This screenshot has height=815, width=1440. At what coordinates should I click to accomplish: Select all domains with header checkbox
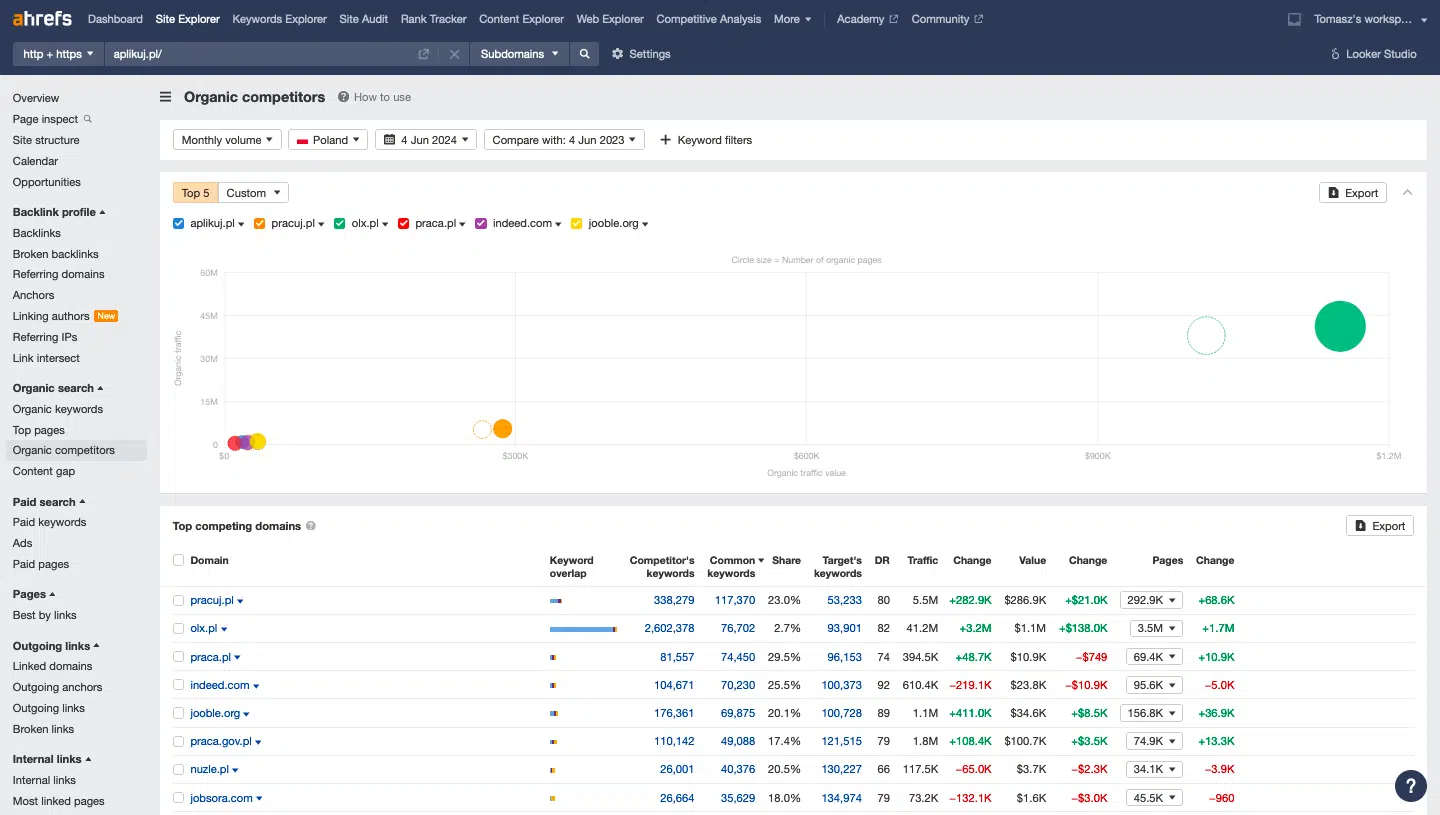click(x=178, y=560)
